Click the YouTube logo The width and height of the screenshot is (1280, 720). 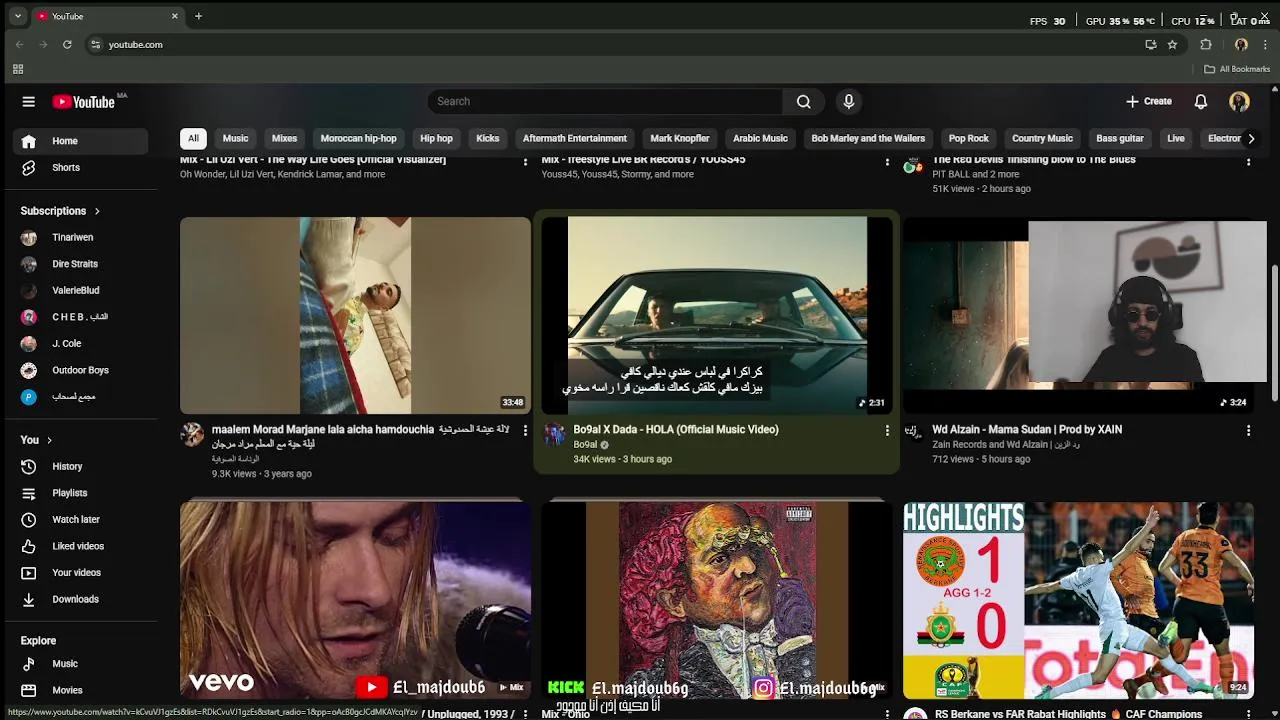[x=84, y=102]
